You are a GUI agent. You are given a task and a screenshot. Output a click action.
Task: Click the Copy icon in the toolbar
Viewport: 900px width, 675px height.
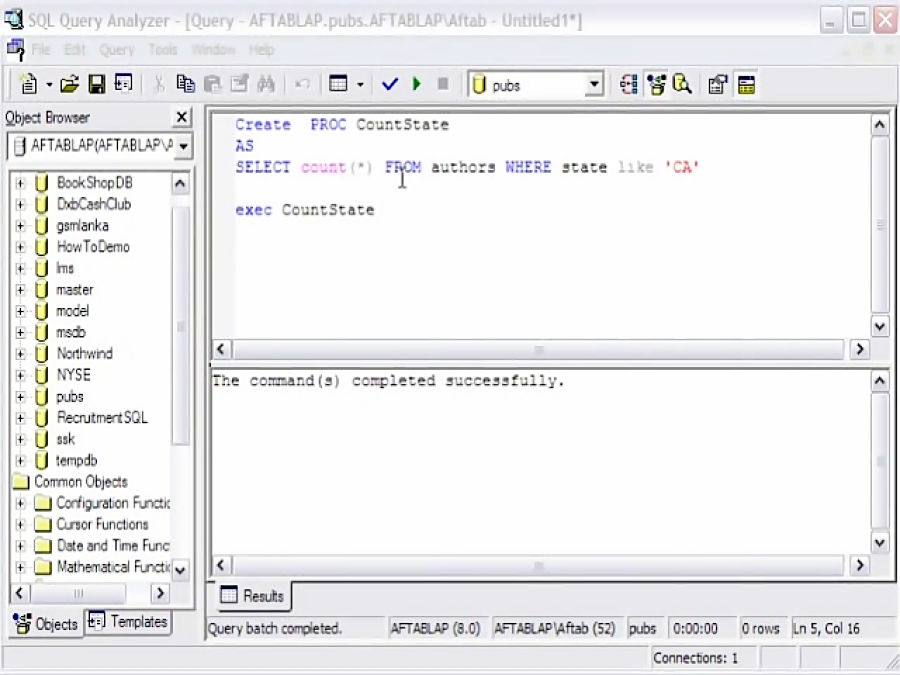tap(185, 85)
